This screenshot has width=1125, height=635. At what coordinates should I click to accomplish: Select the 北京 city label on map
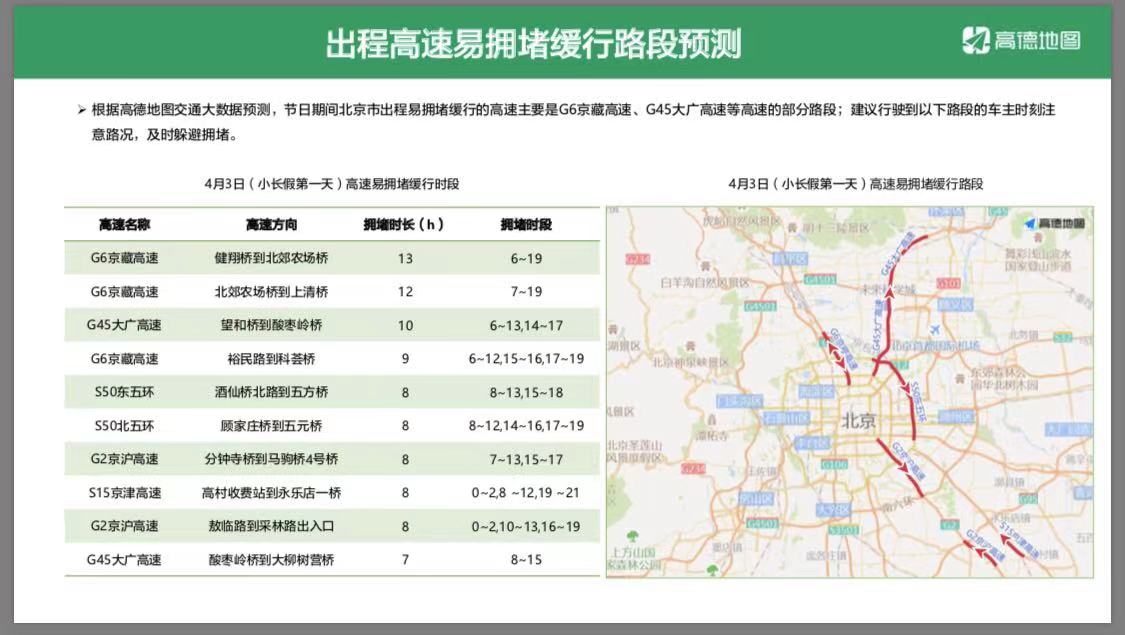coord(859,420)
